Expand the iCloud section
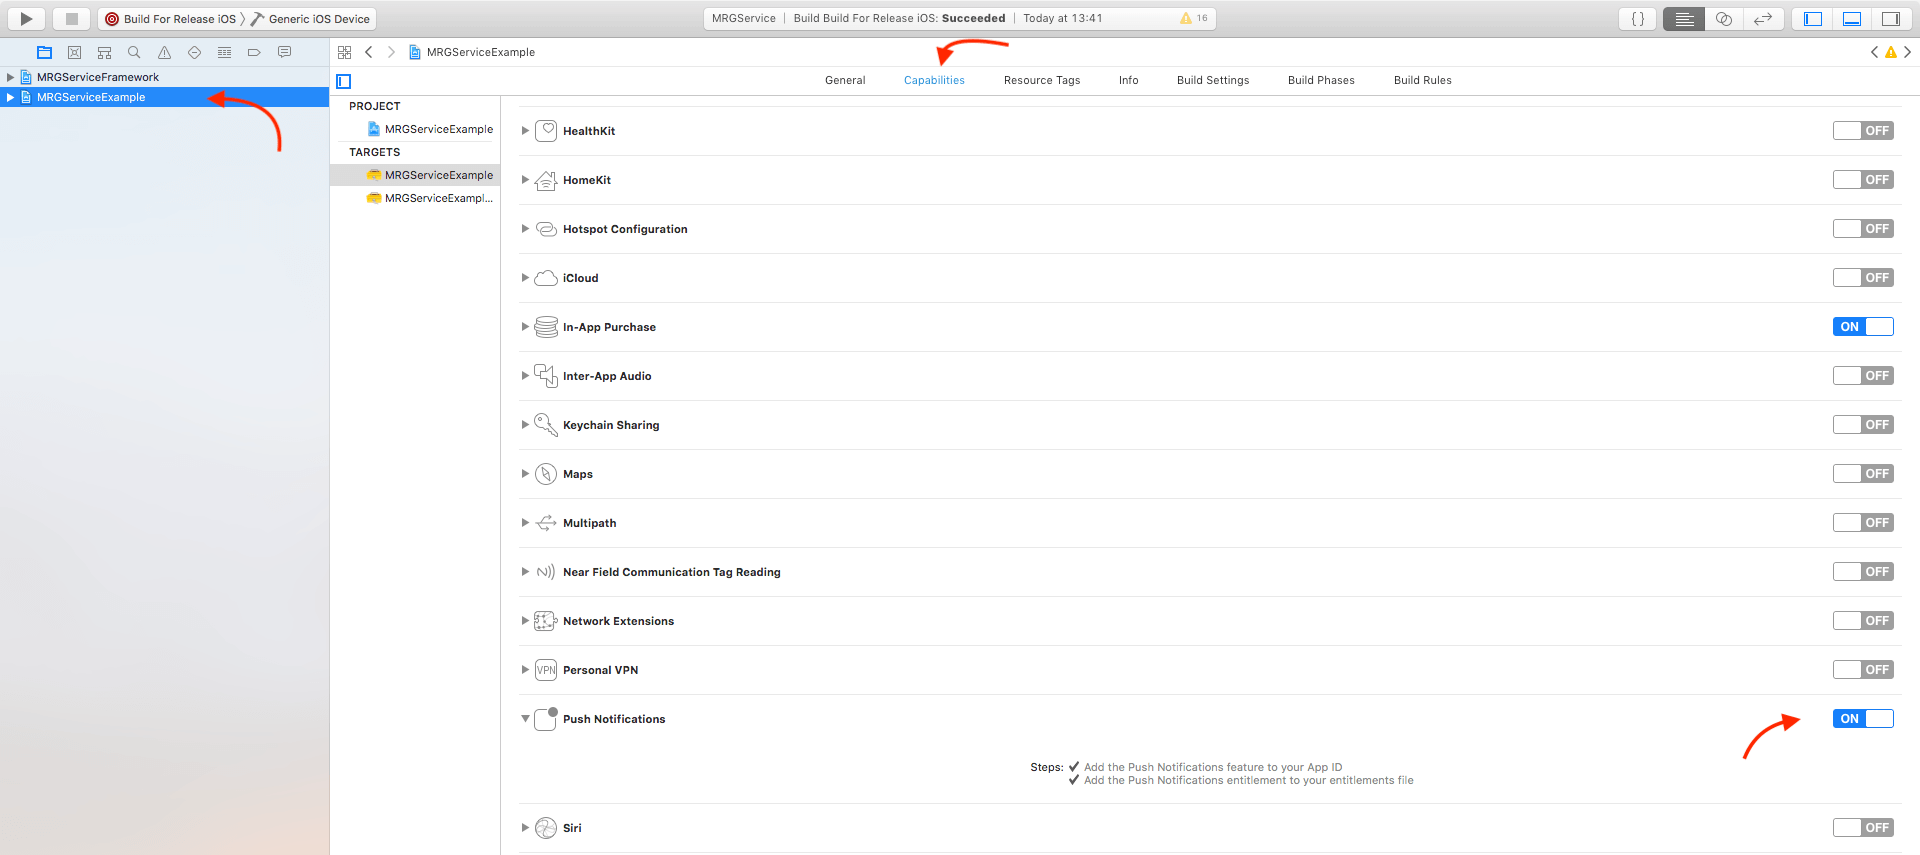Screen dimensions: 1920x855 tap(525, 277)
